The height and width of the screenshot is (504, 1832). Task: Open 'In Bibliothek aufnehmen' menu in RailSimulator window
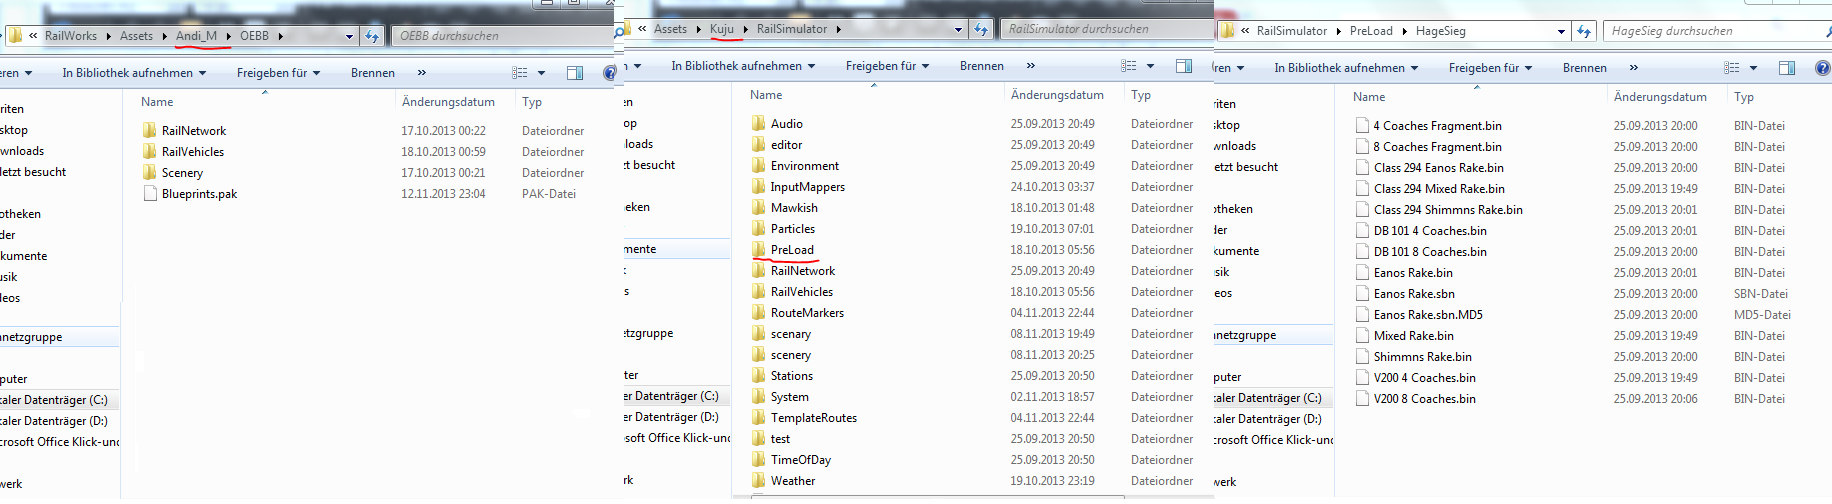743,66
